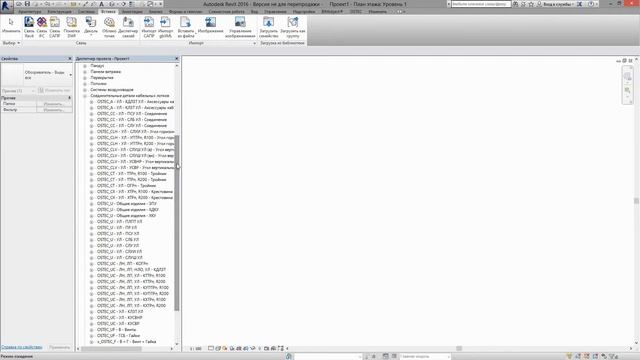Open the Системы ribbon tab
Viewport: 640px width, 360px height.
tap(86, 12)
